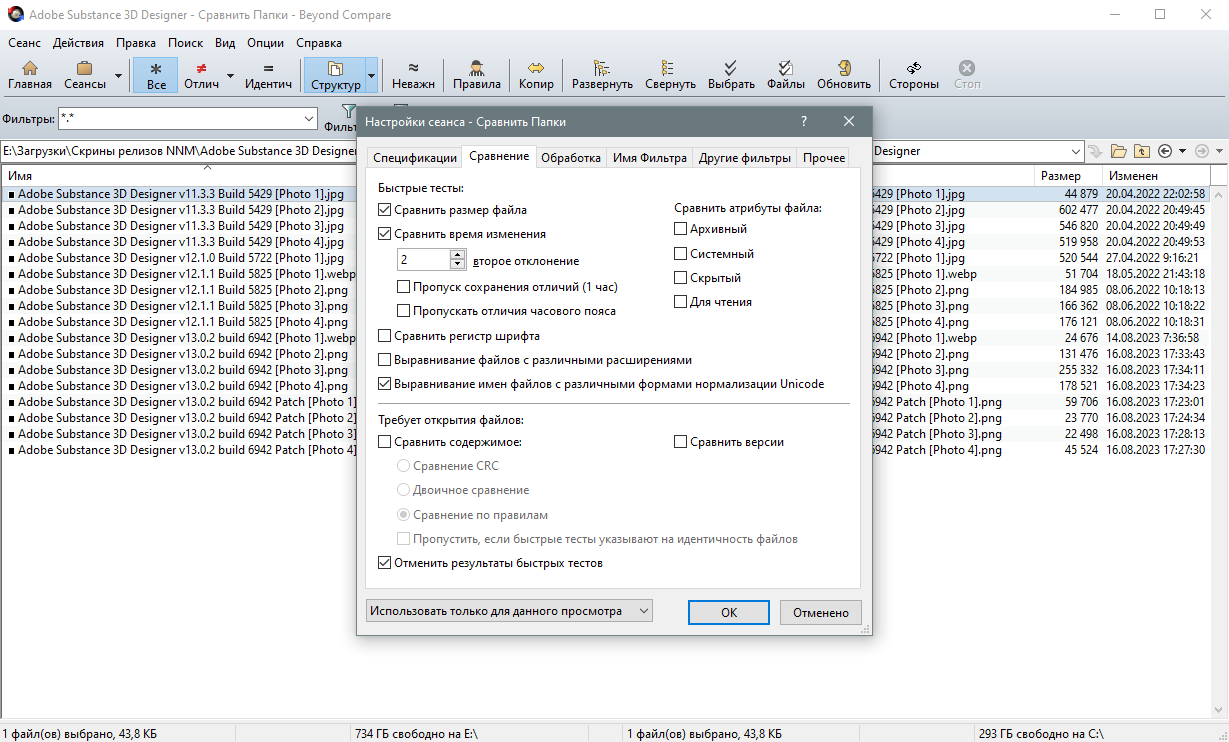1229x742 pixels.
Task: Click the dialog help question mark
Action: point(804,121)
